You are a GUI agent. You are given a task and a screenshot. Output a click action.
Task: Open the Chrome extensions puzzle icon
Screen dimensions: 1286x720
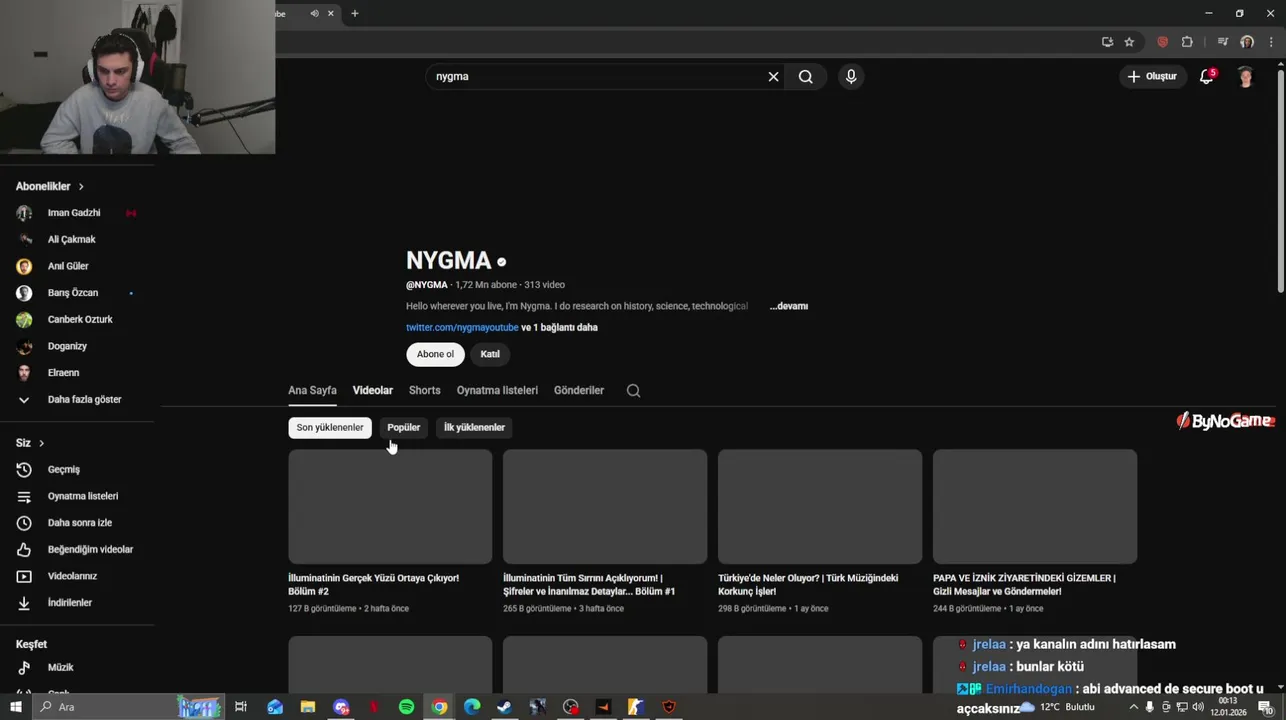(1187, 42)
